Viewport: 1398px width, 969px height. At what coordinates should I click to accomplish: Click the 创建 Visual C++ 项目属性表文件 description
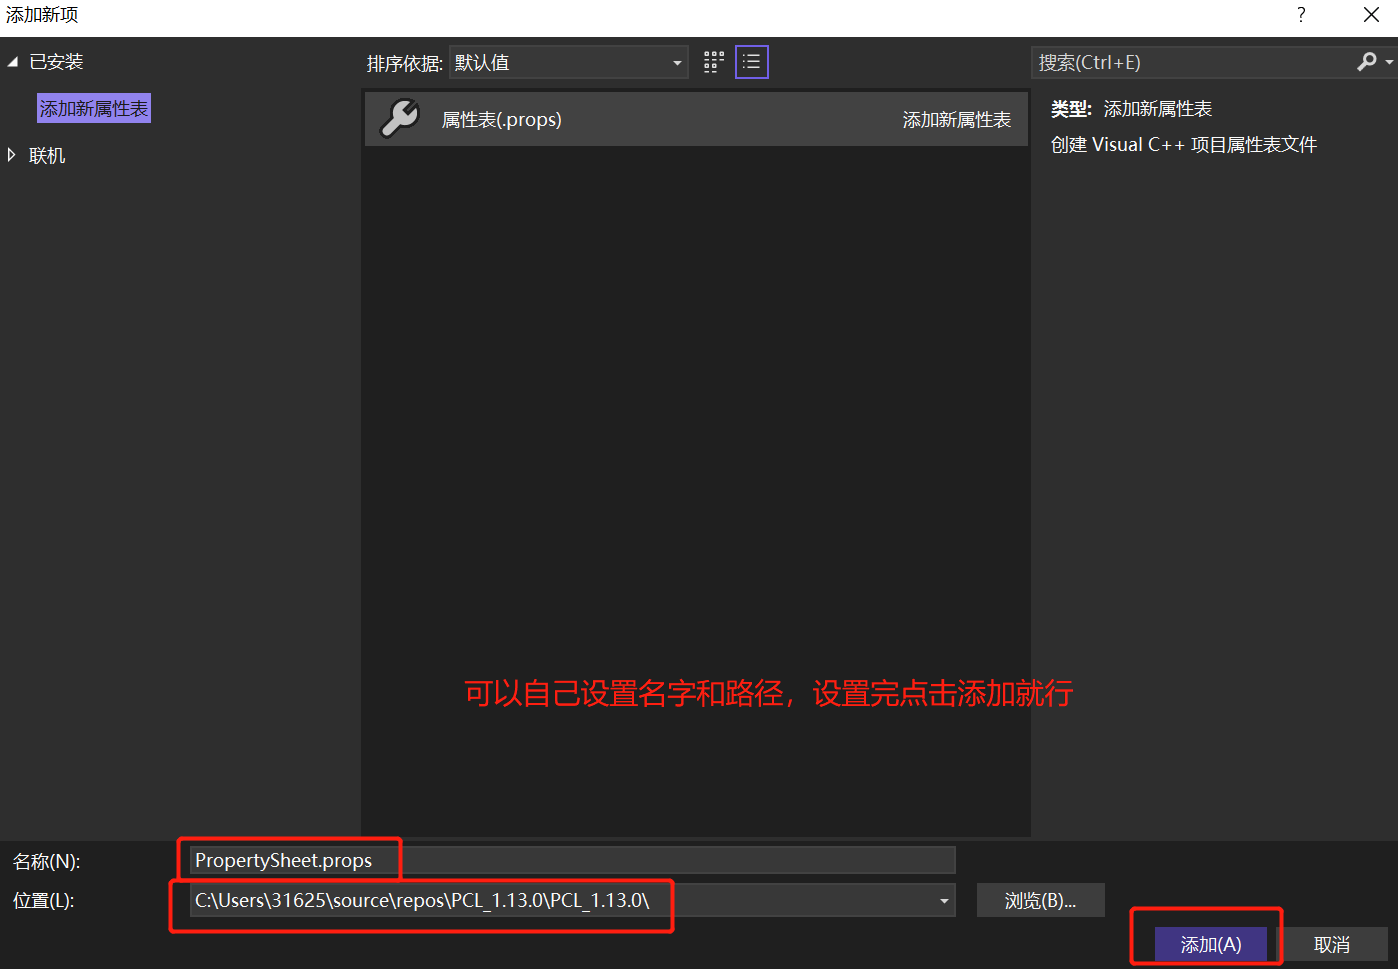pos(1184,145)
